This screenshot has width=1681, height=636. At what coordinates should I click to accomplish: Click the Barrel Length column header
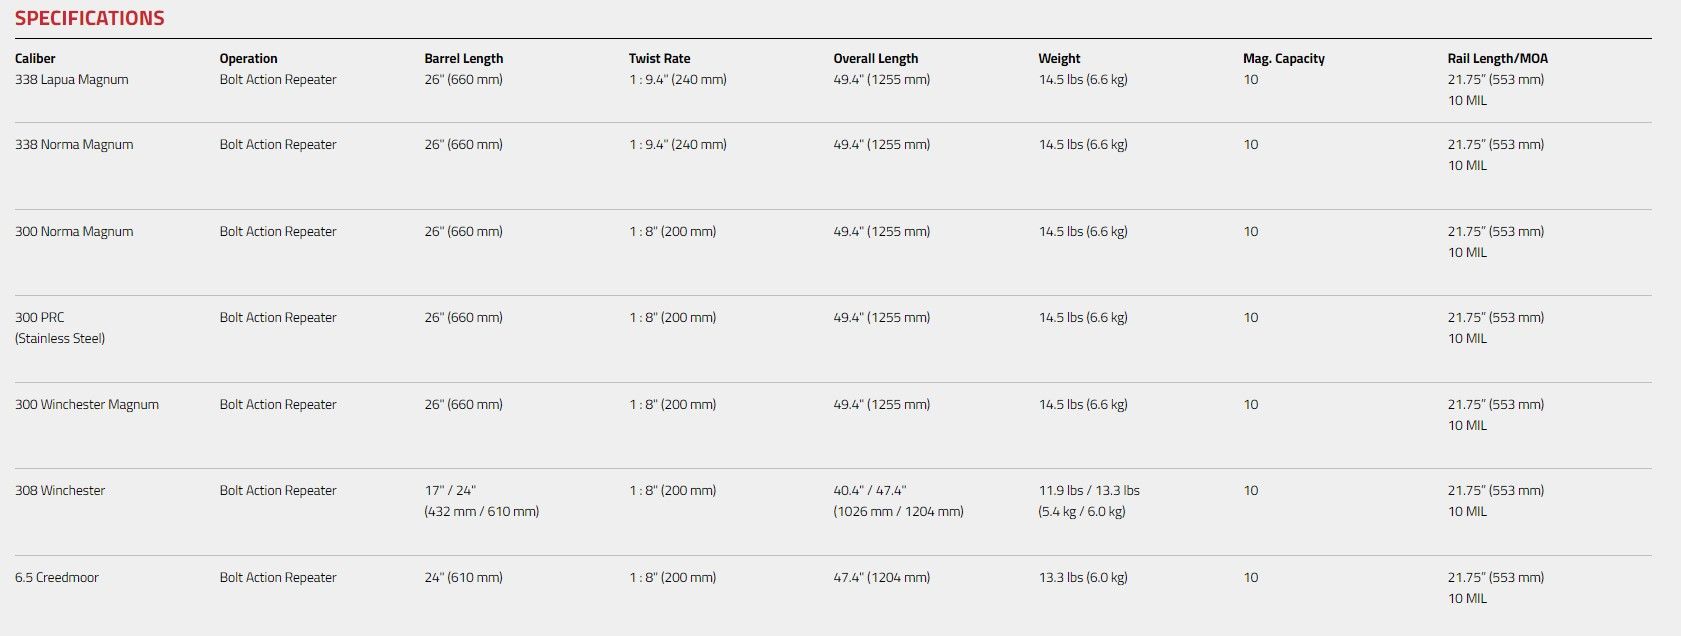(x=464, y=58)
